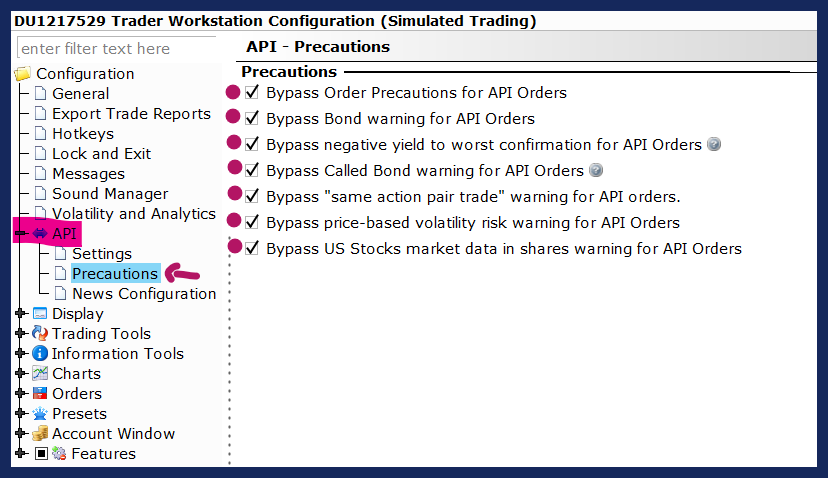Viewport: 828px width, 478px height.
Task: Click the Presets crown icon
Action: point(40,414)
